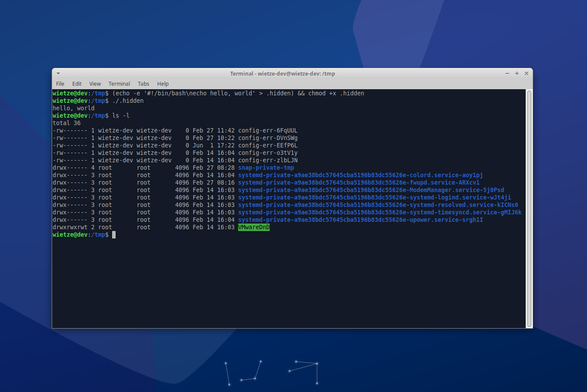Viewport: 587px width, 392px height.
Task: Open the Edit menu
Action: (77, 83)
